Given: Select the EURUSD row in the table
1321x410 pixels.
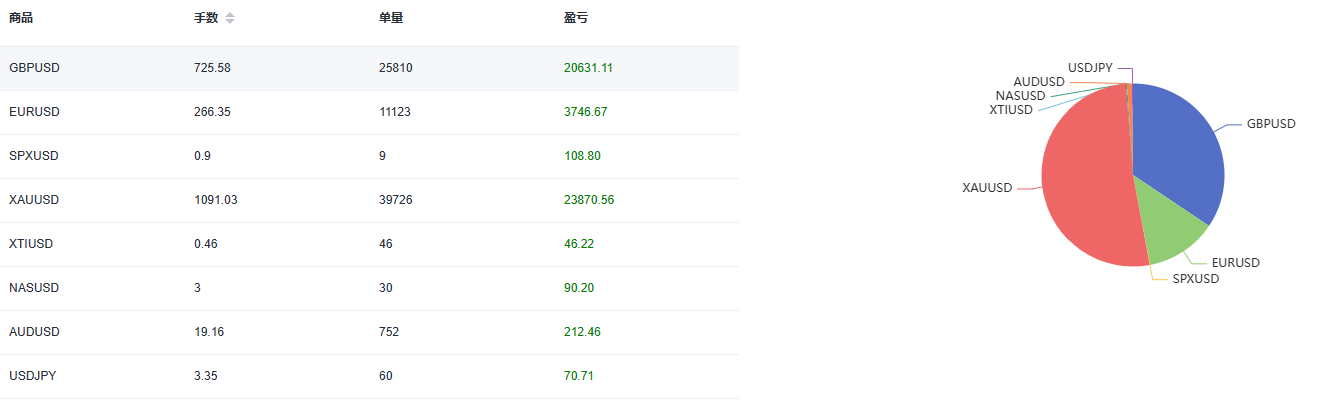Looking at the screenshot, I should [369, 112].
